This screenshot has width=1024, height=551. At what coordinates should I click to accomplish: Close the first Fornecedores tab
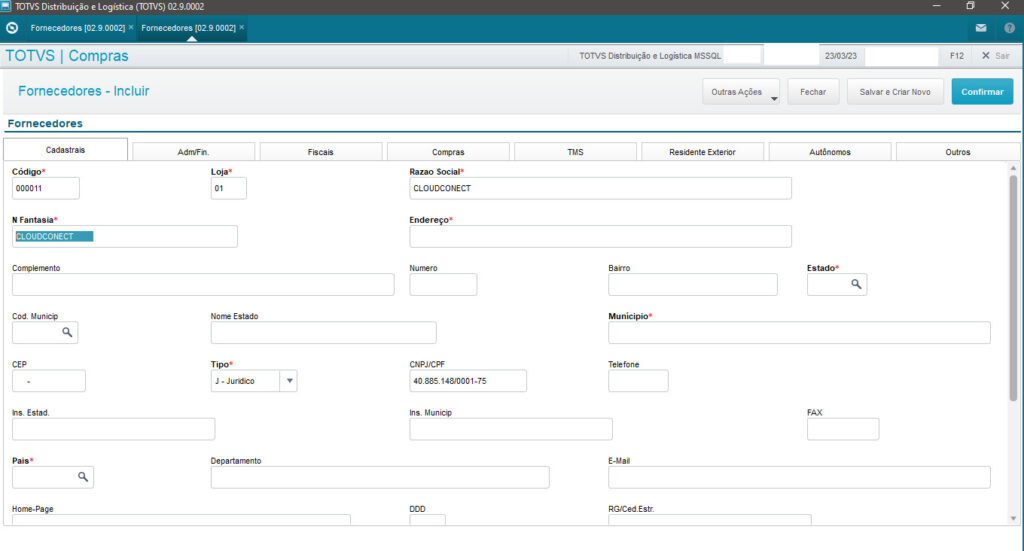(x=131, y=28)
